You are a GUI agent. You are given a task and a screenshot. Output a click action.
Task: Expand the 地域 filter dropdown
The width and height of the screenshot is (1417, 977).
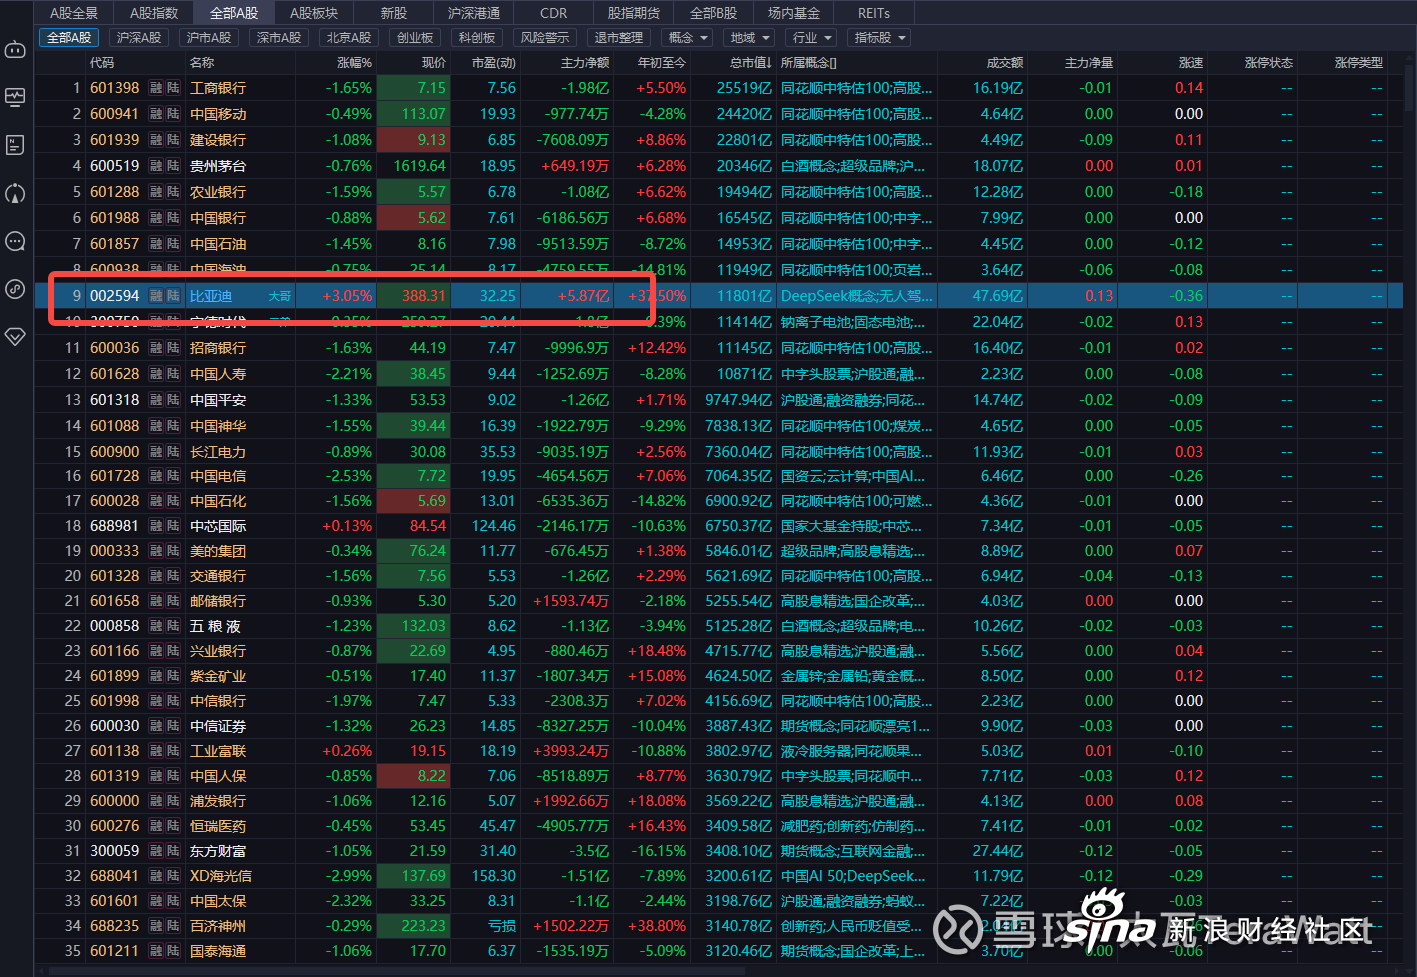pos(750,38)
